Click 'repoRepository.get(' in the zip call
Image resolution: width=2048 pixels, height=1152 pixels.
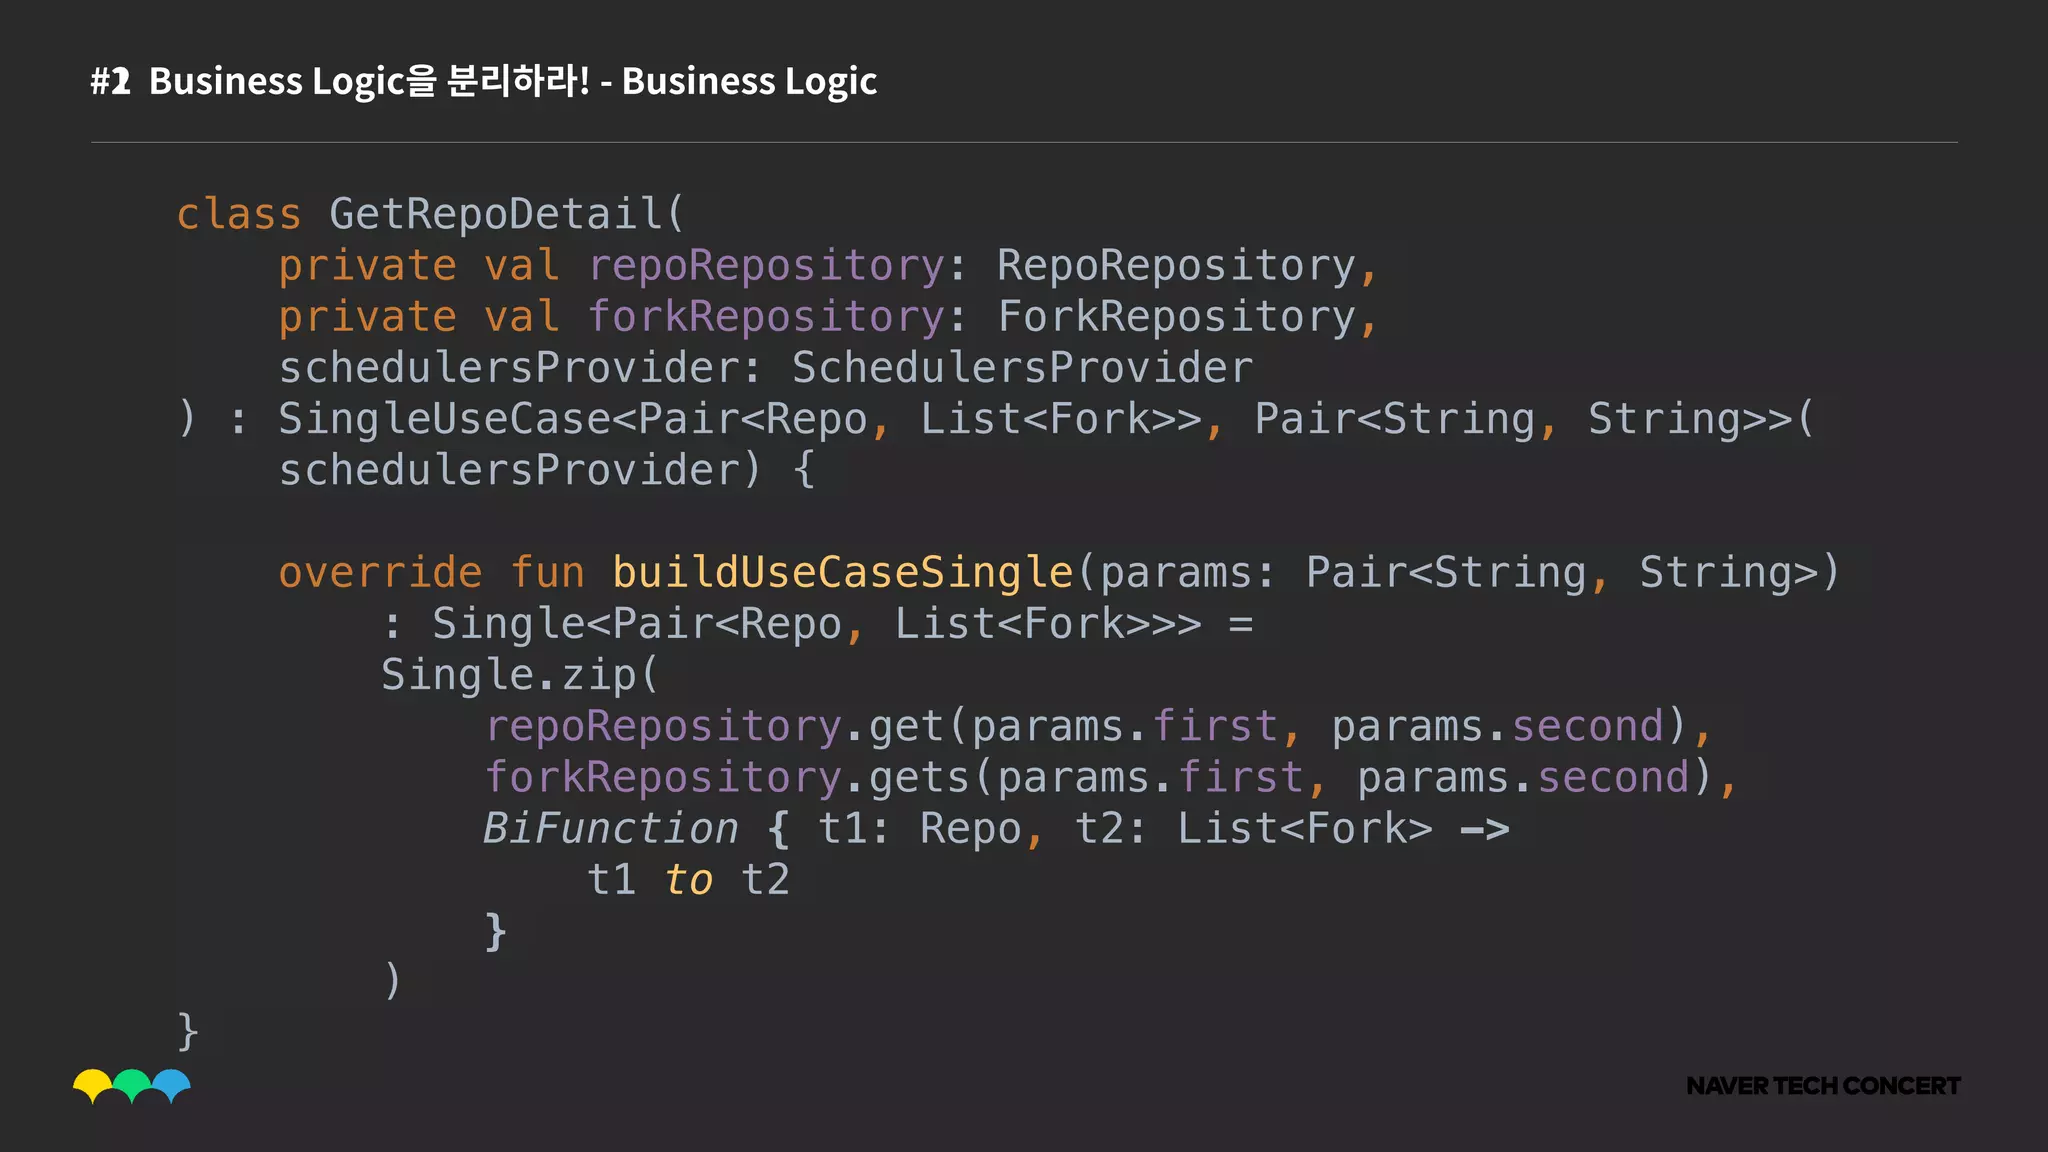click(727, 726)
